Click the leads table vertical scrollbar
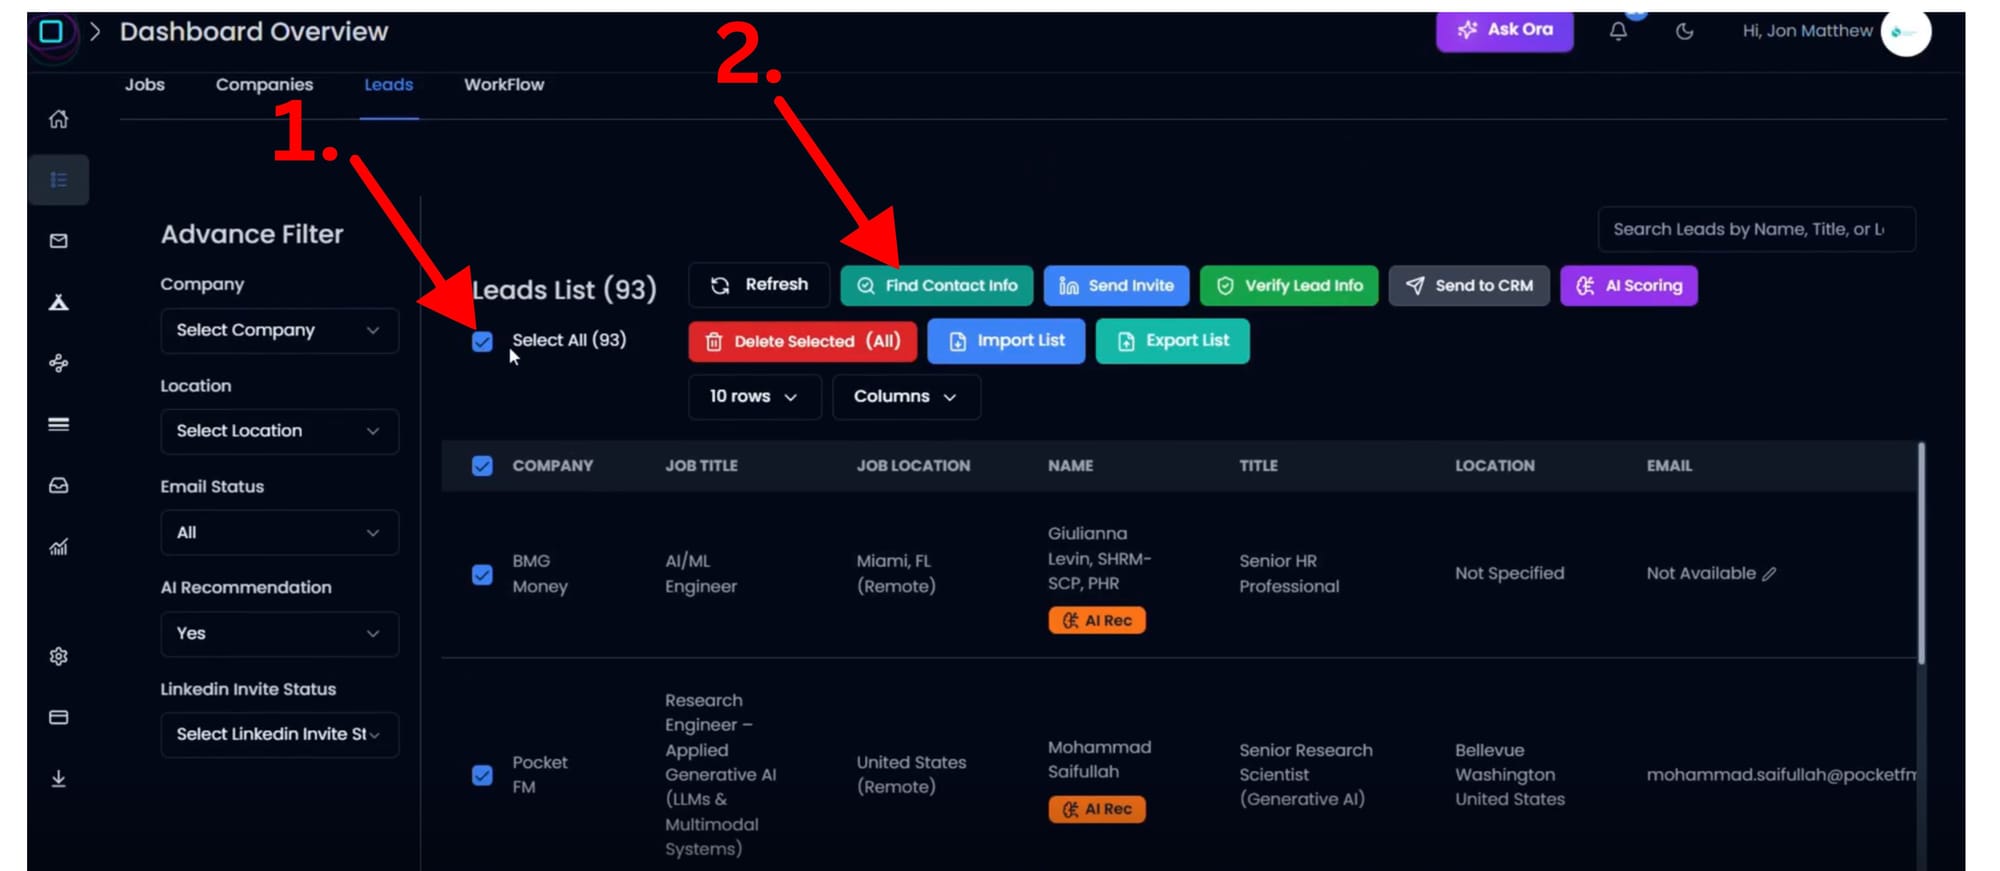2000x871 pixels. pos(1921,555)
